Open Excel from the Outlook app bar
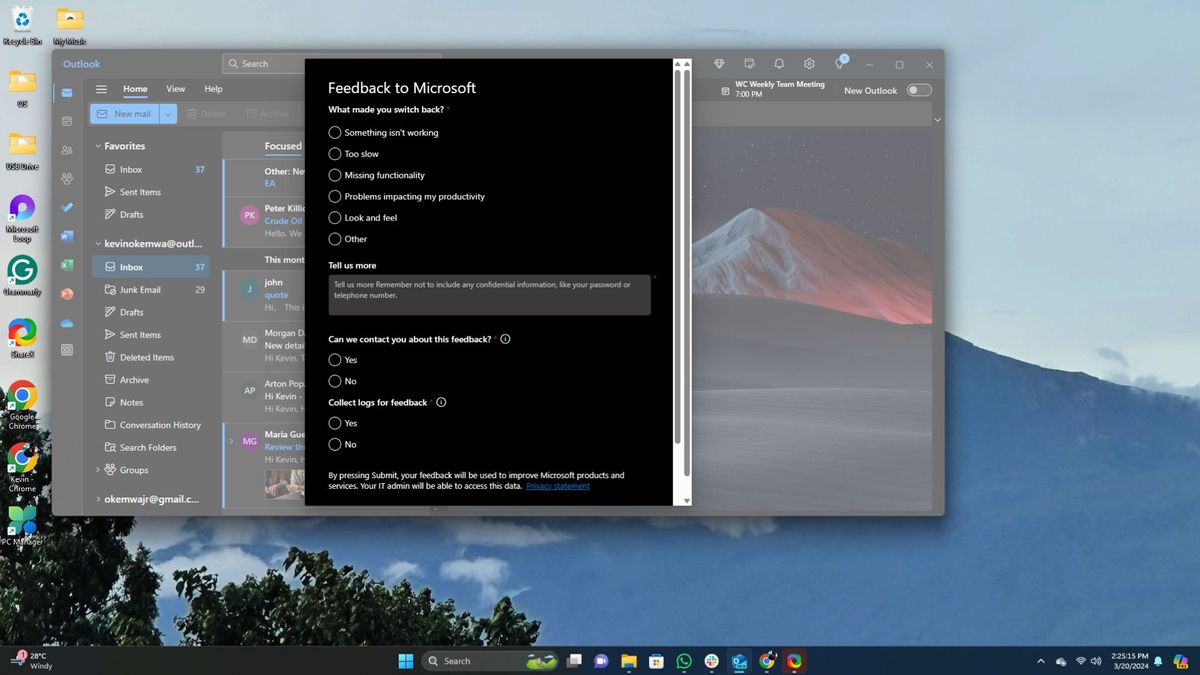 (x=67, y=264)
